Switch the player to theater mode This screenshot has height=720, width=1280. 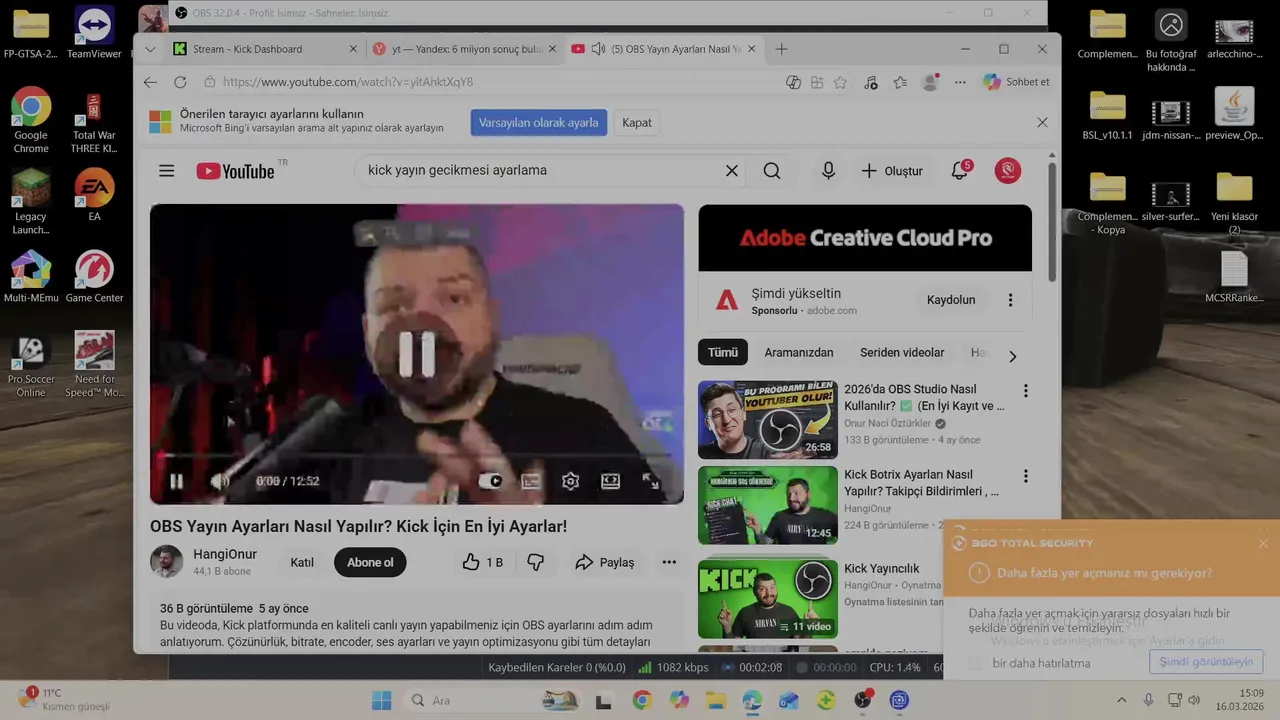[610, 481]
